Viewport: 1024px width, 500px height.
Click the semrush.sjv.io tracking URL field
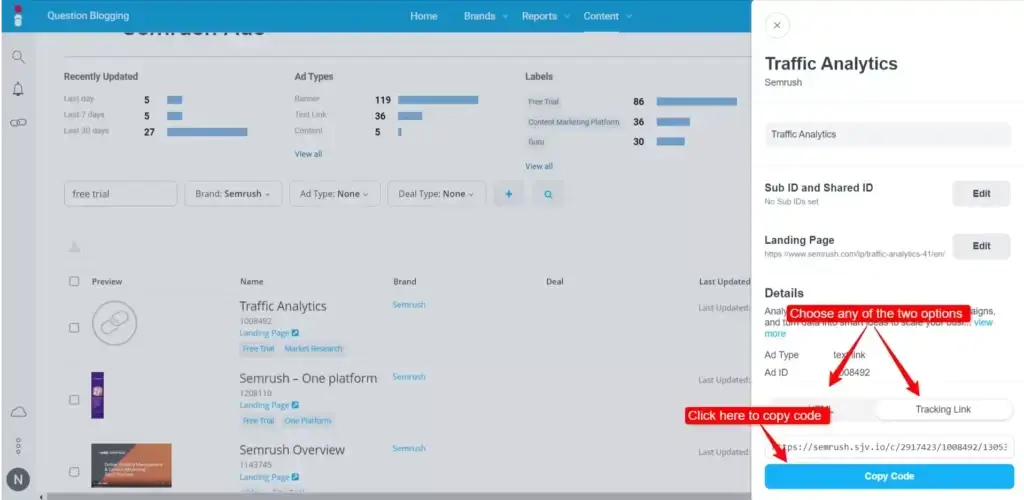(x=889, y=448)
